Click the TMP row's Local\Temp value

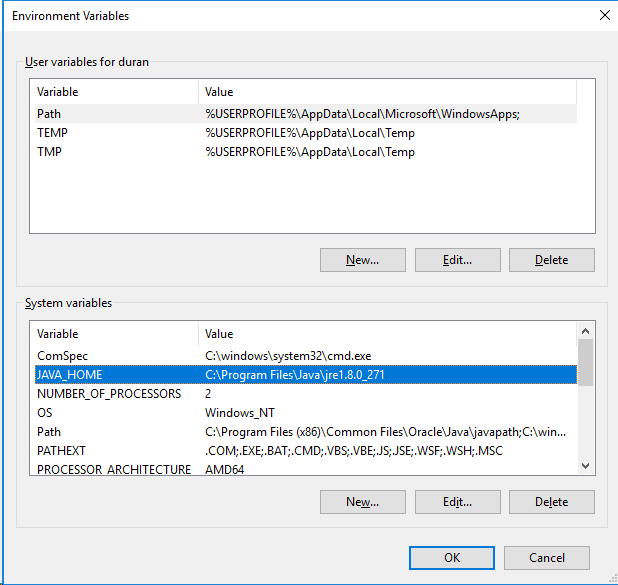pos(310,152)
